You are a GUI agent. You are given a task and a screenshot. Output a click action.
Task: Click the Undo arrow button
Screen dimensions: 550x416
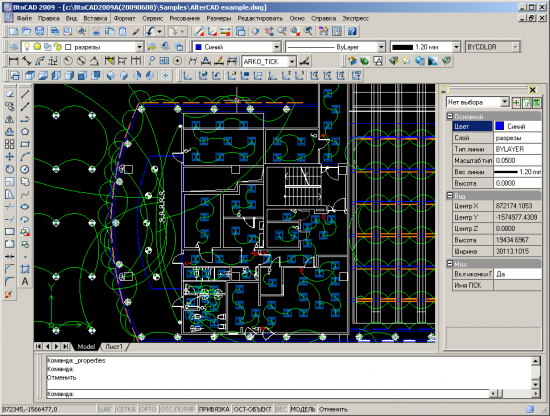pyautogui.click(x=151, y=32)
